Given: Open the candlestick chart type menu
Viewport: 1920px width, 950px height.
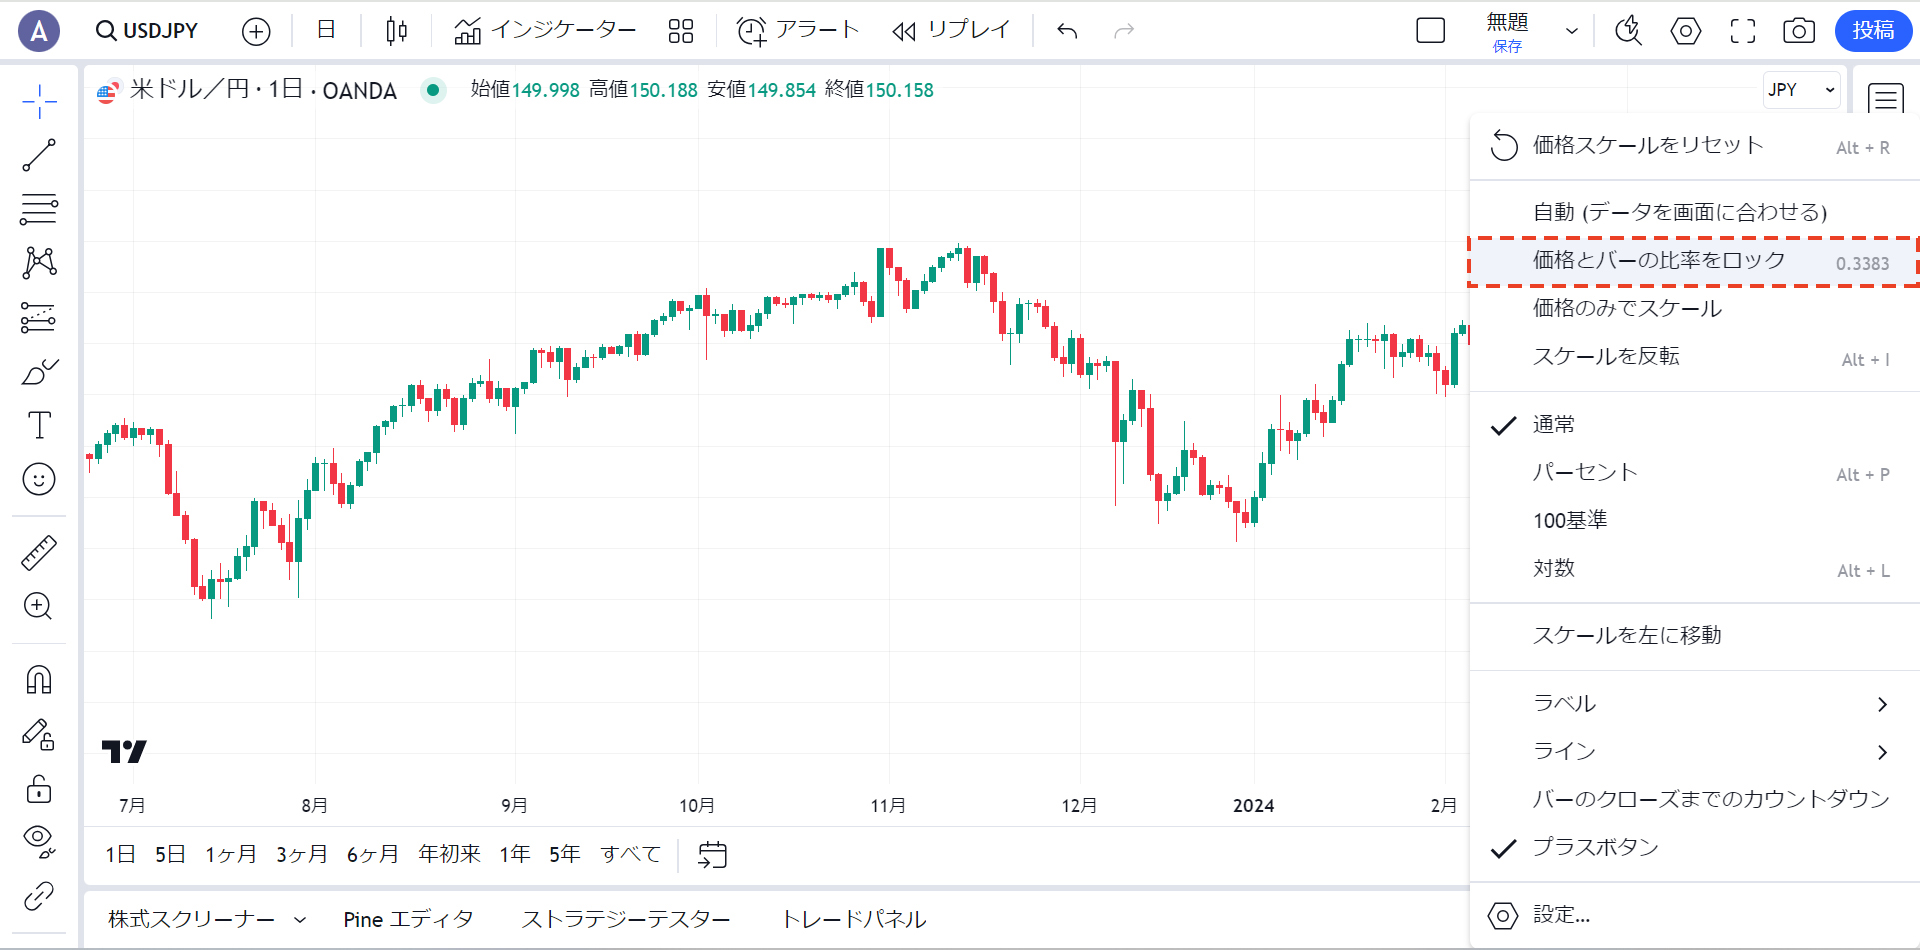Looking at the screenshot, I should pos(396,31).
